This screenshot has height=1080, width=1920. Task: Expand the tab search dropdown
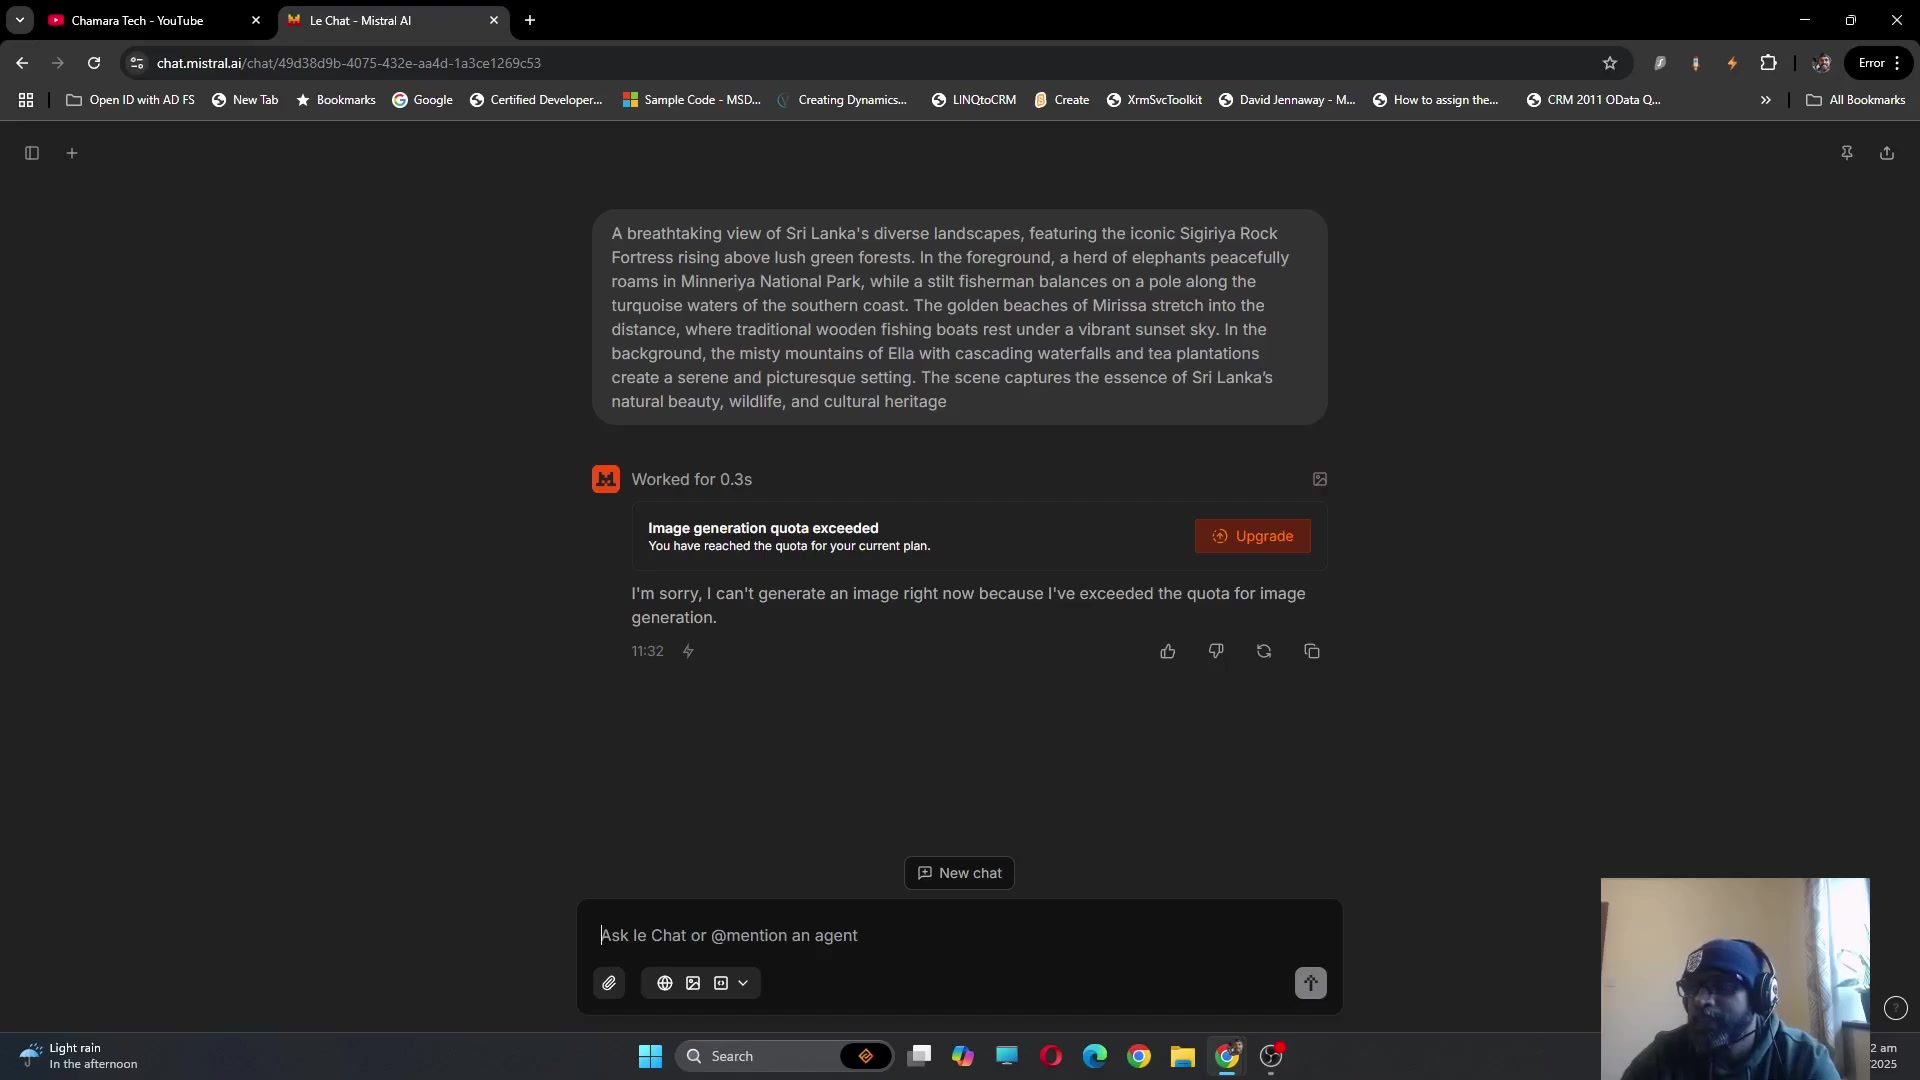pyautogui.click(x=20, y=20)
